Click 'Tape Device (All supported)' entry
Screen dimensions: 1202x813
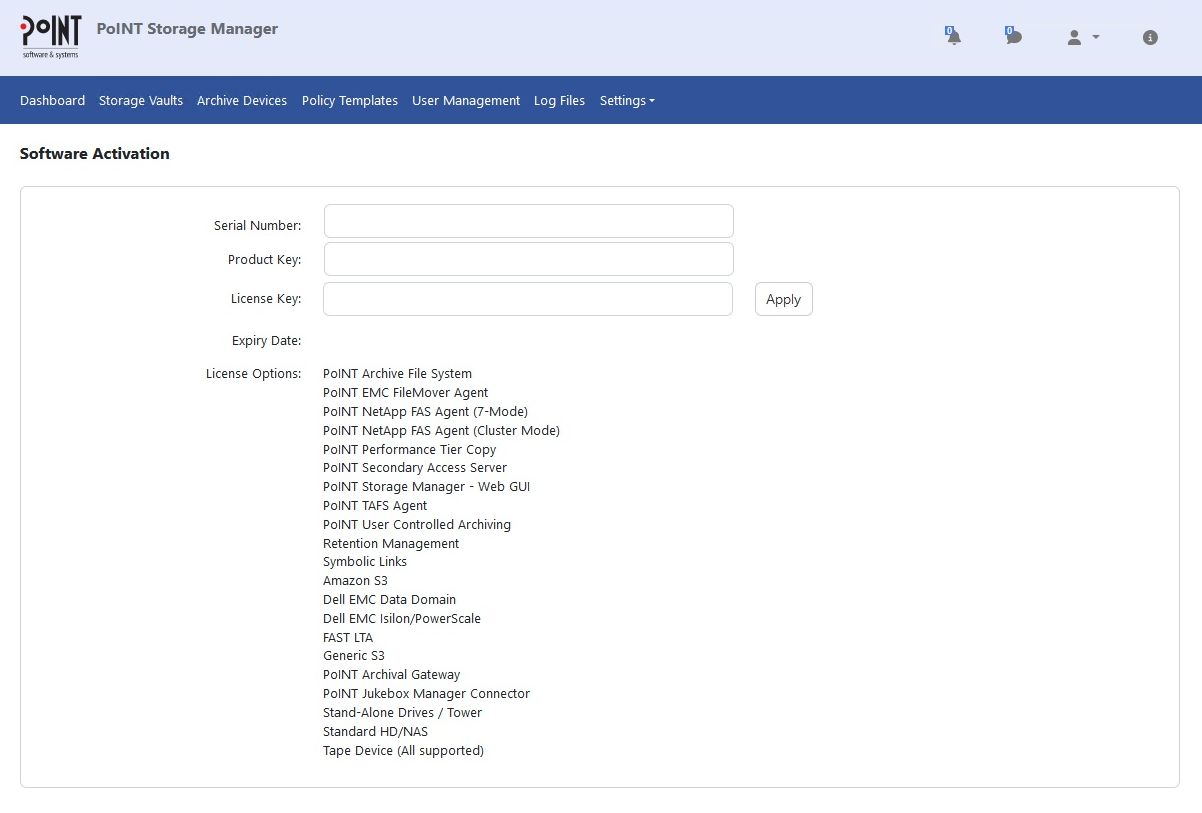[x=403, y=751]
